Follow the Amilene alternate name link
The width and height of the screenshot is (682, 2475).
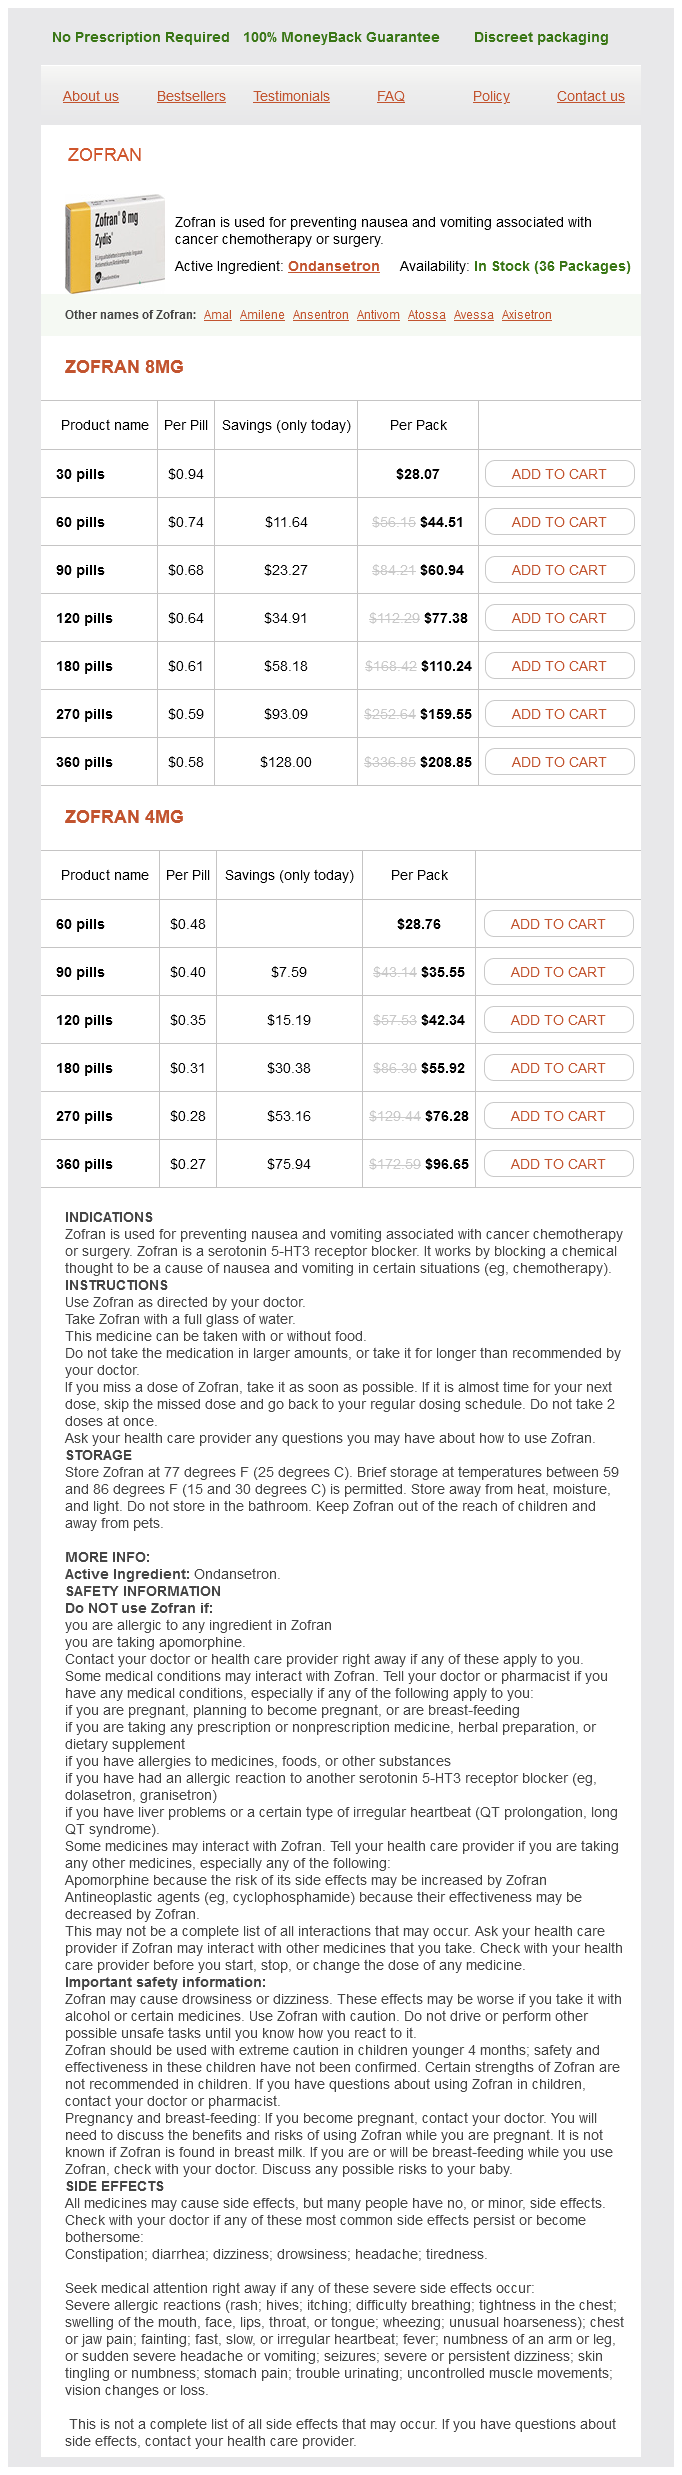coord(262,315)
